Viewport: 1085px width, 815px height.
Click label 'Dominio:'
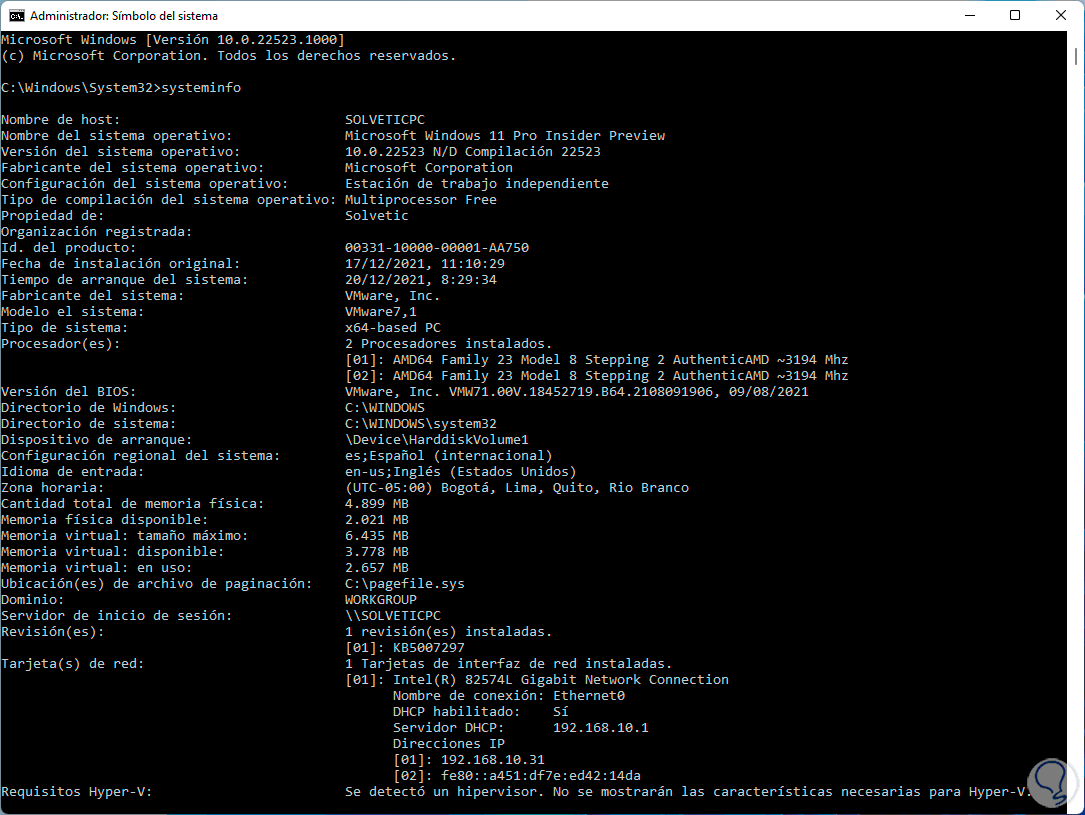pyautogui.click(x=33, y=599)
